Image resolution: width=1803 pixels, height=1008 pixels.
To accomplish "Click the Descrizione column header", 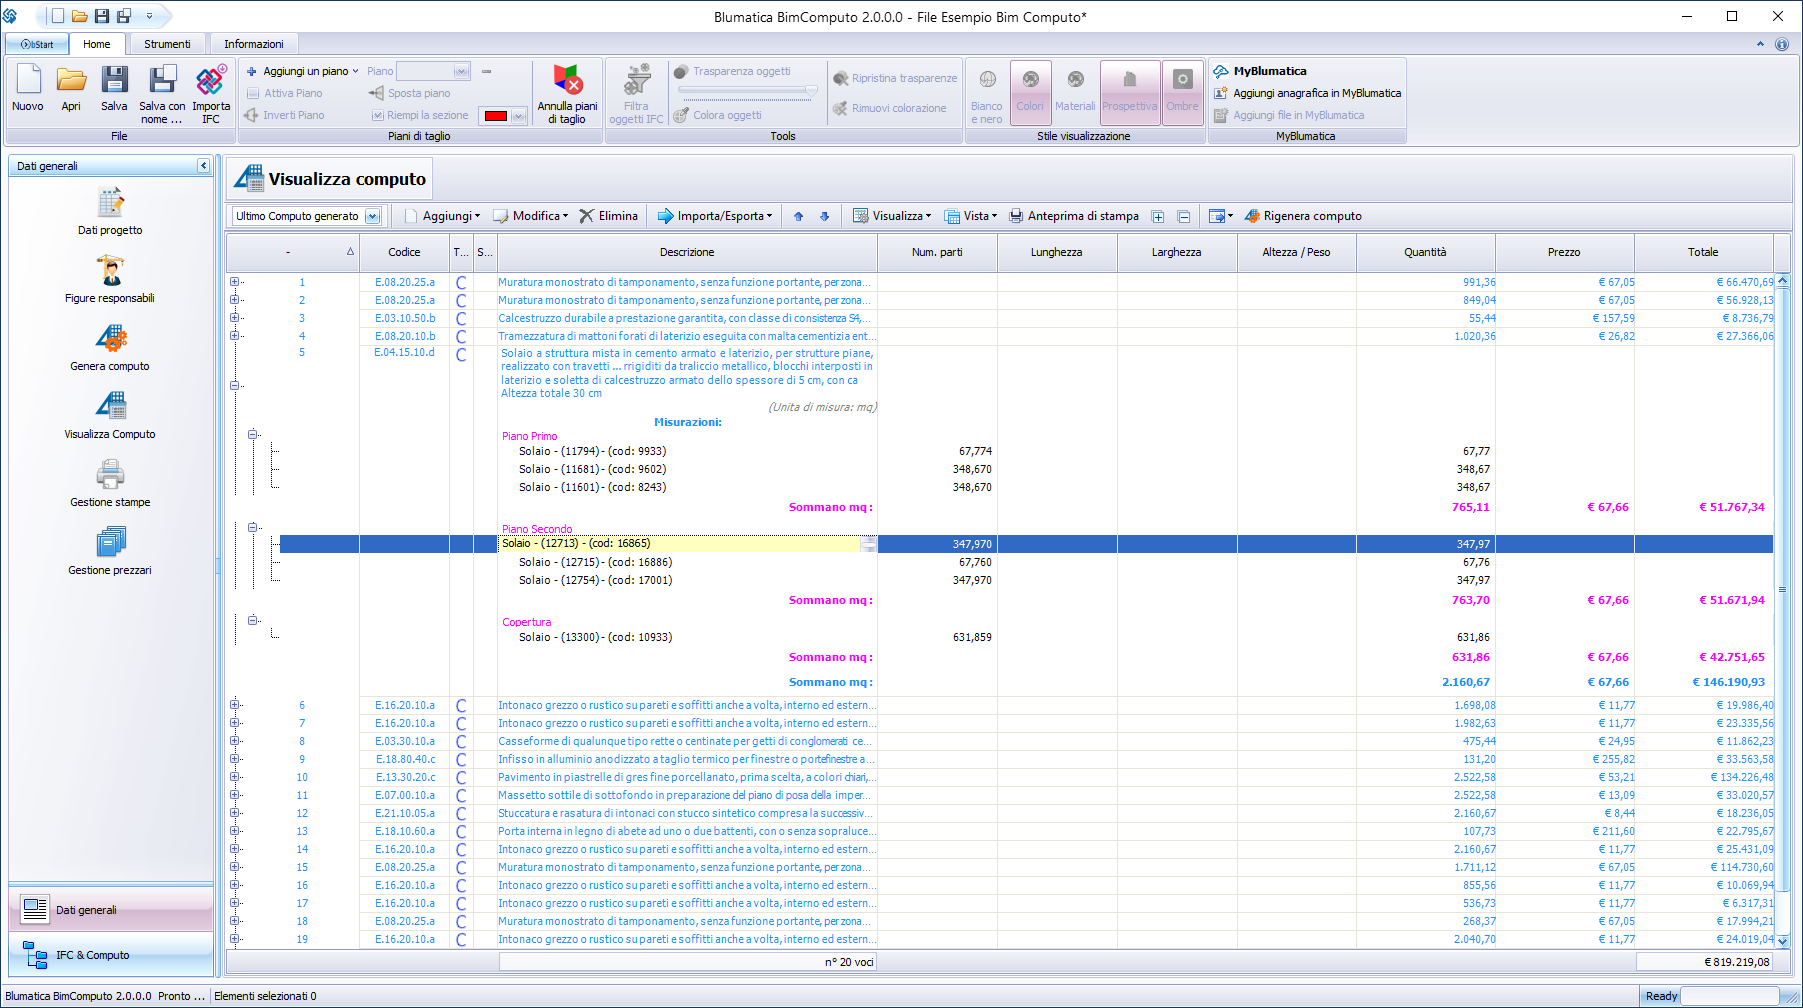I will (x=687, y=252).
